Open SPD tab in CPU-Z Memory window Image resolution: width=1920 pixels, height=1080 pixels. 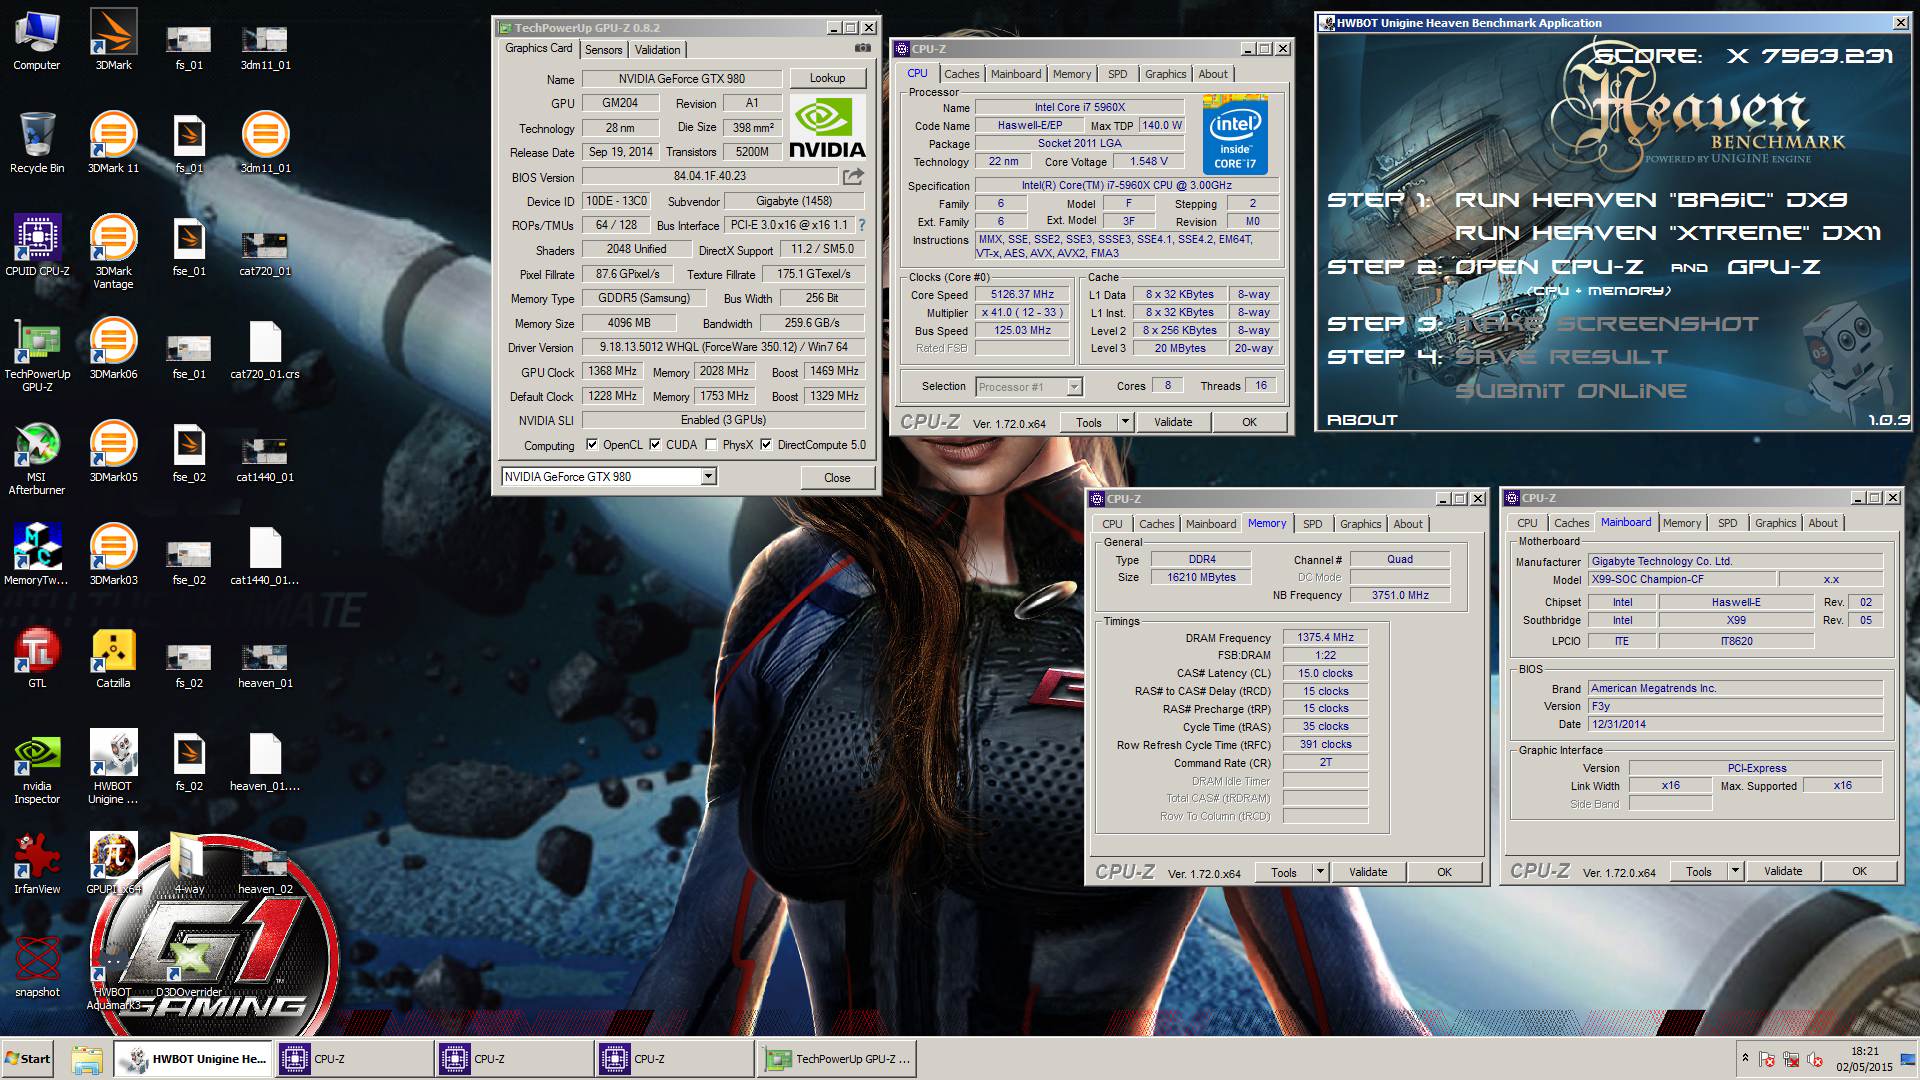click(1312, 524)
